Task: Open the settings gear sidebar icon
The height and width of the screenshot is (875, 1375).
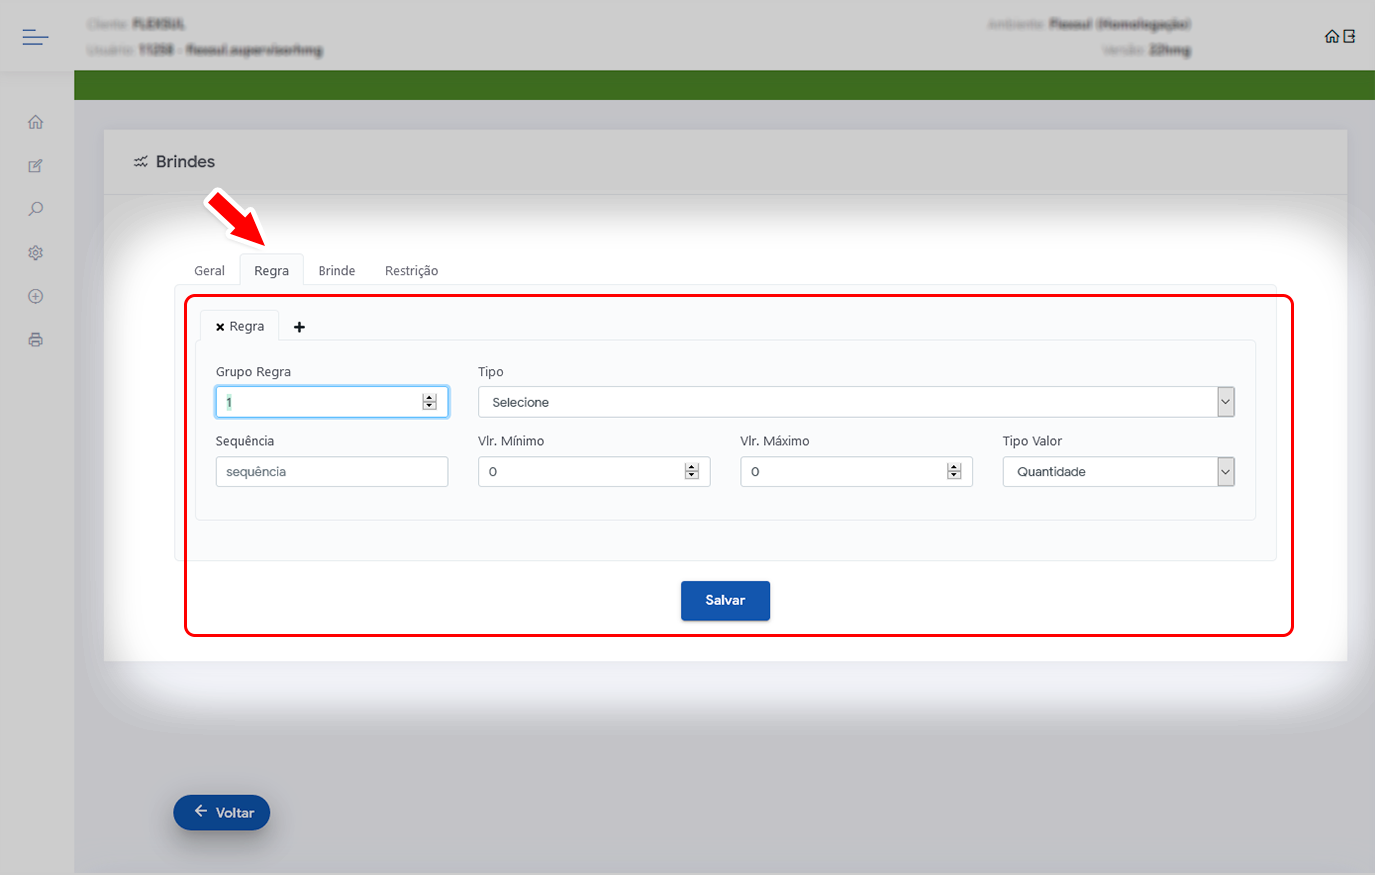Action: tap(36, 253)
